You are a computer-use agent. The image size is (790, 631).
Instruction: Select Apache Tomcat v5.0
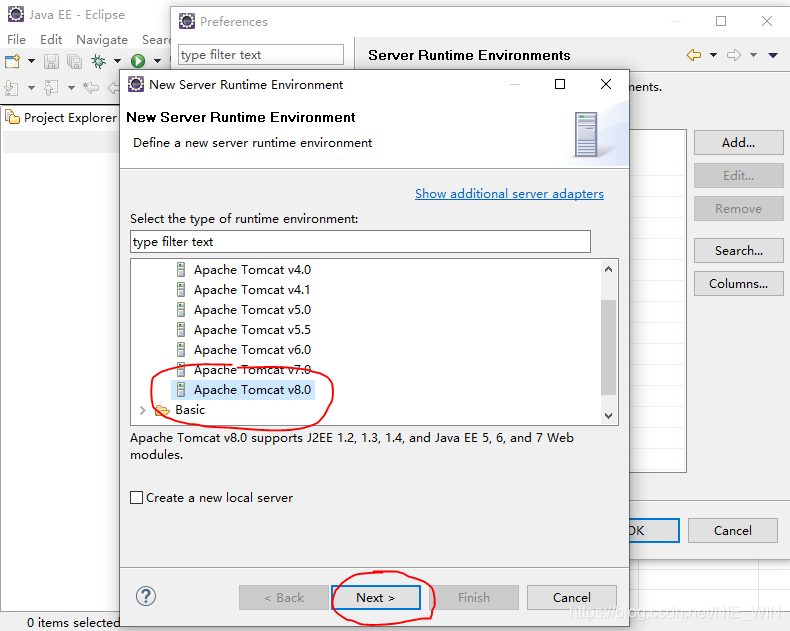[252, 310]
